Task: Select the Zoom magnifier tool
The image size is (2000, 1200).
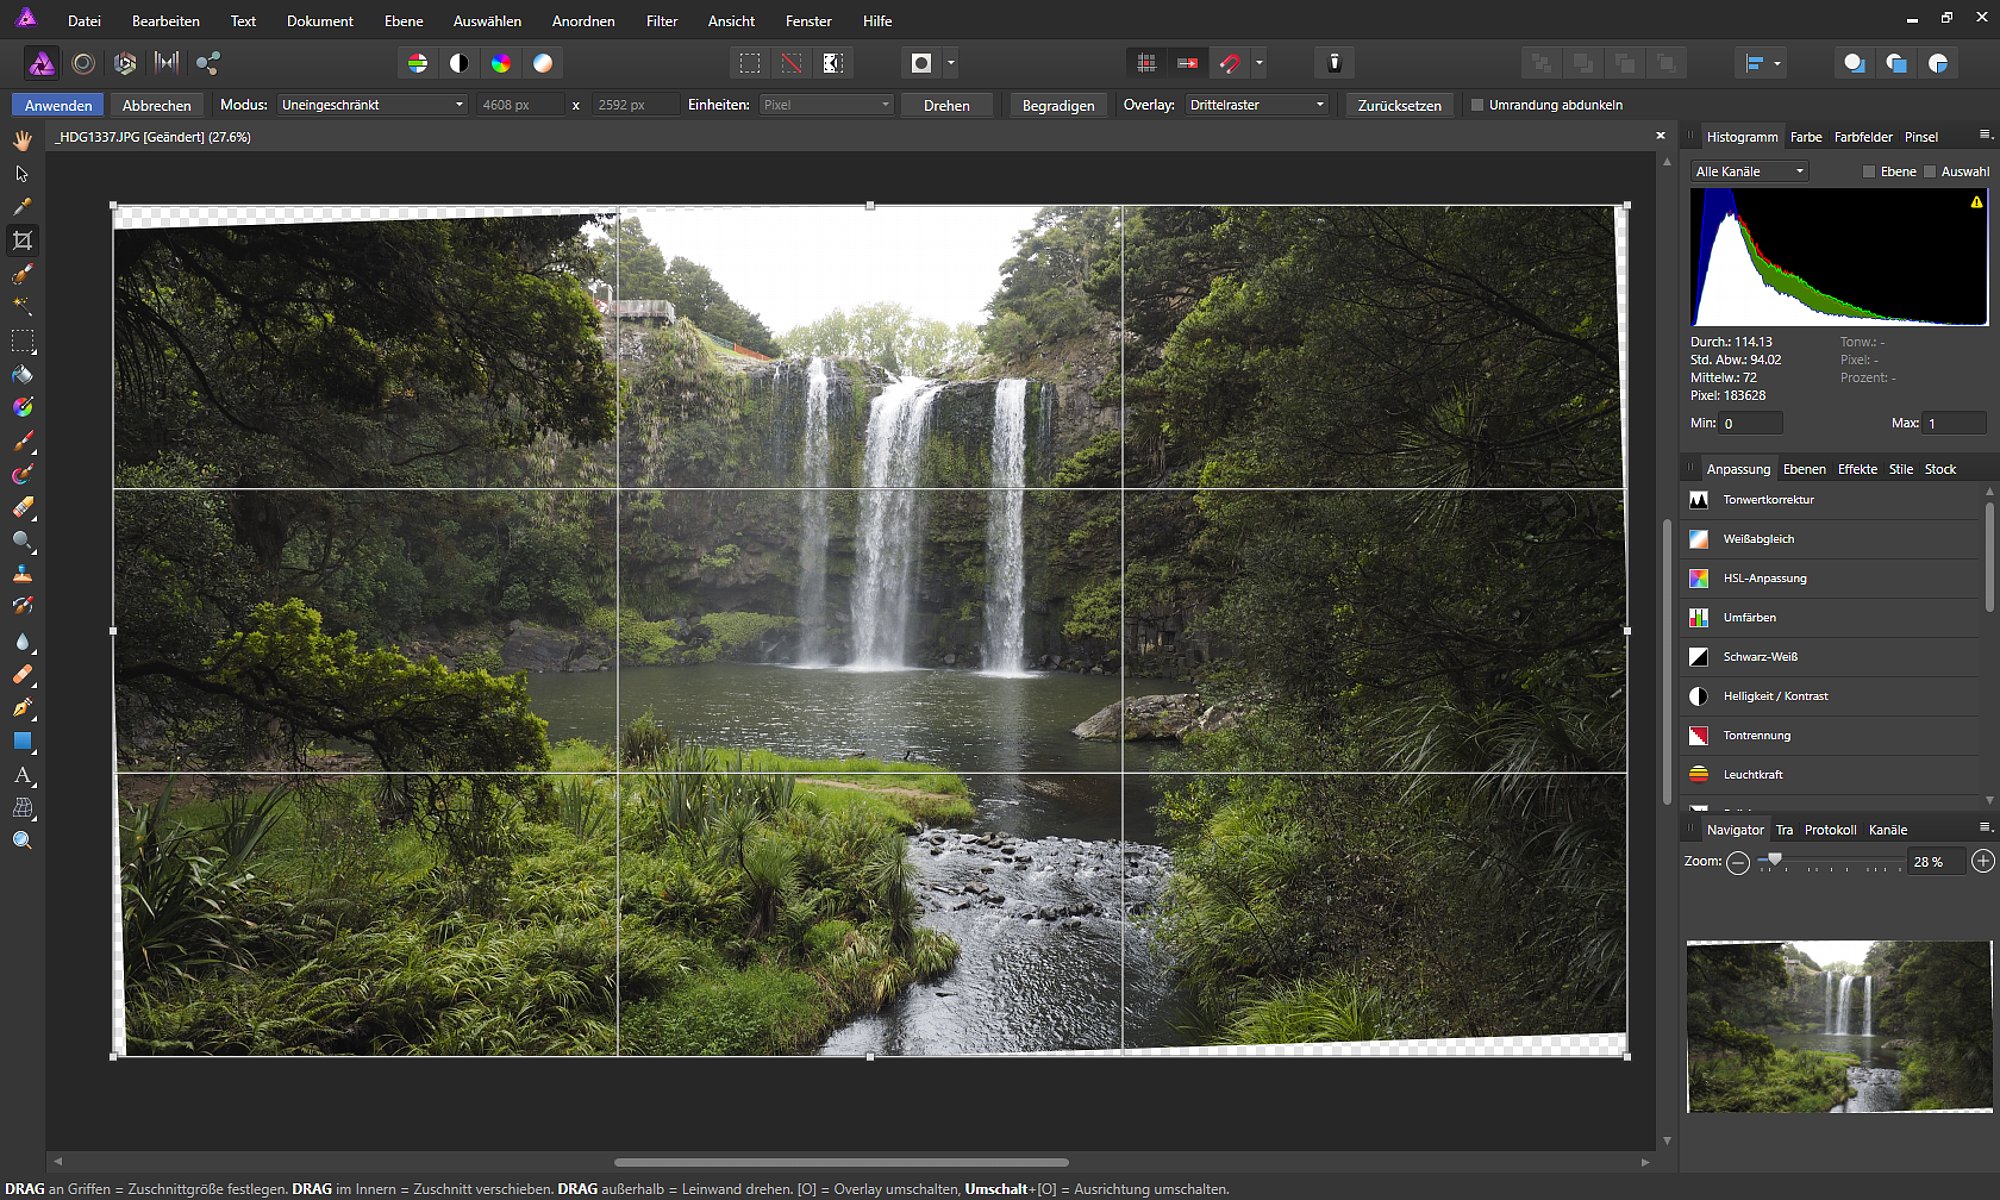Action: coord(22,841)
